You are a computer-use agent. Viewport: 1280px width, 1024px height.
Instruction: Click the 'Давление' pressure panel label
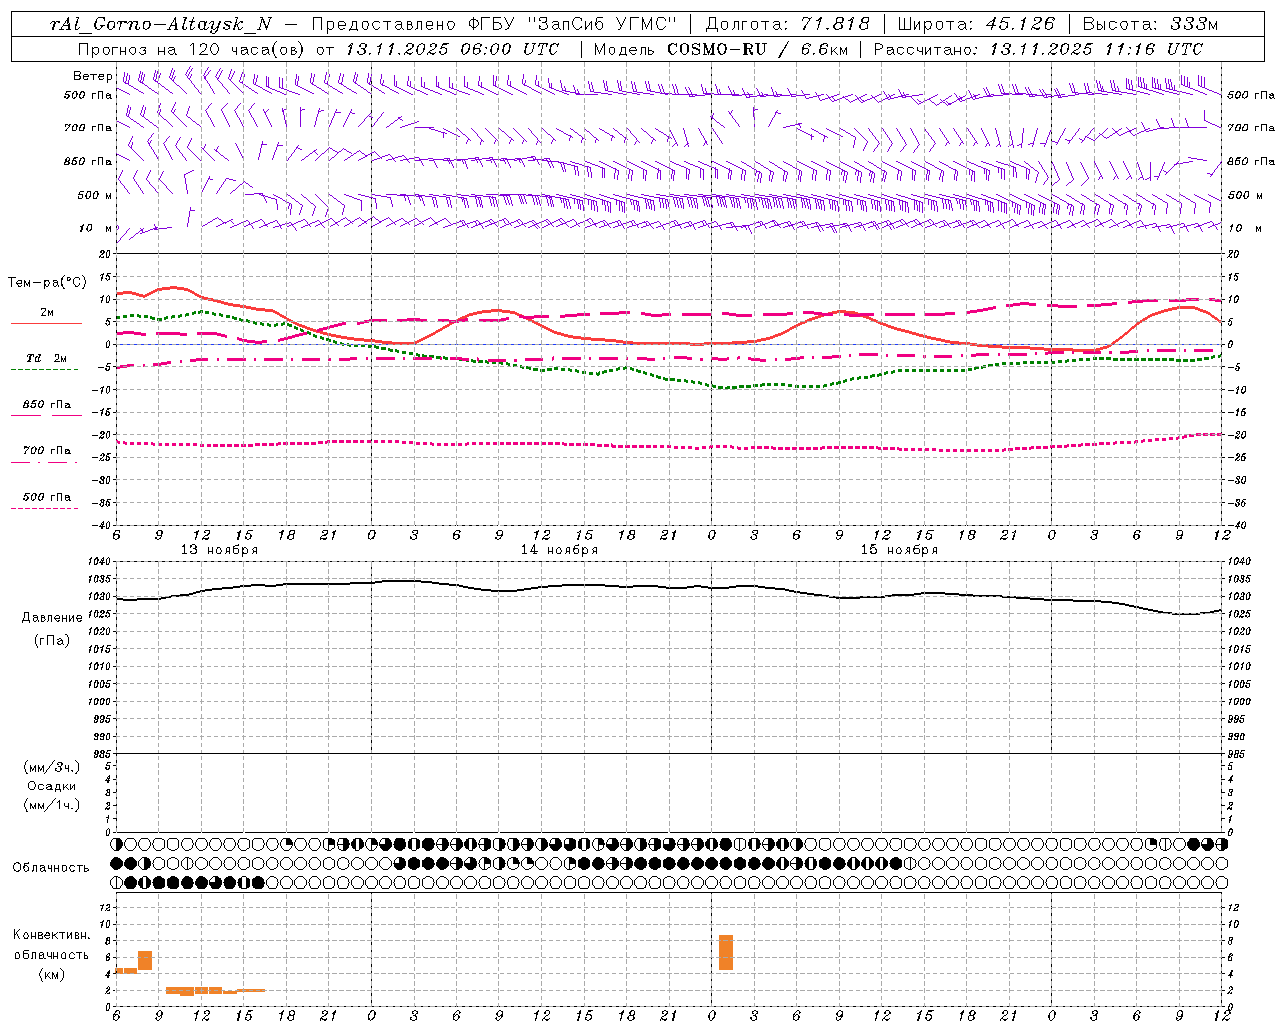click(52, 618)
